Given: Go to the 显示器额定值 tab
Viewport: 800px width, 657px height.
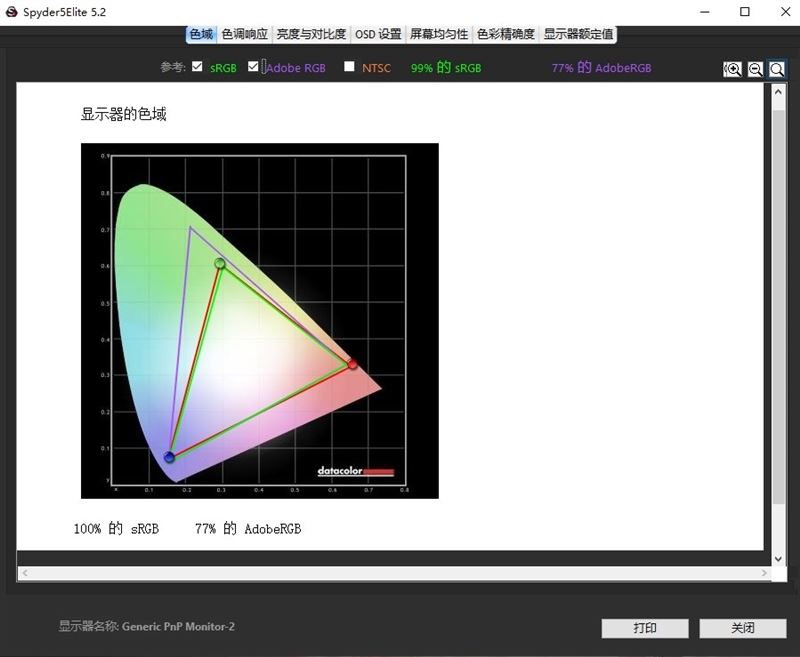Looking at the screenshot, I should [578, 34].
